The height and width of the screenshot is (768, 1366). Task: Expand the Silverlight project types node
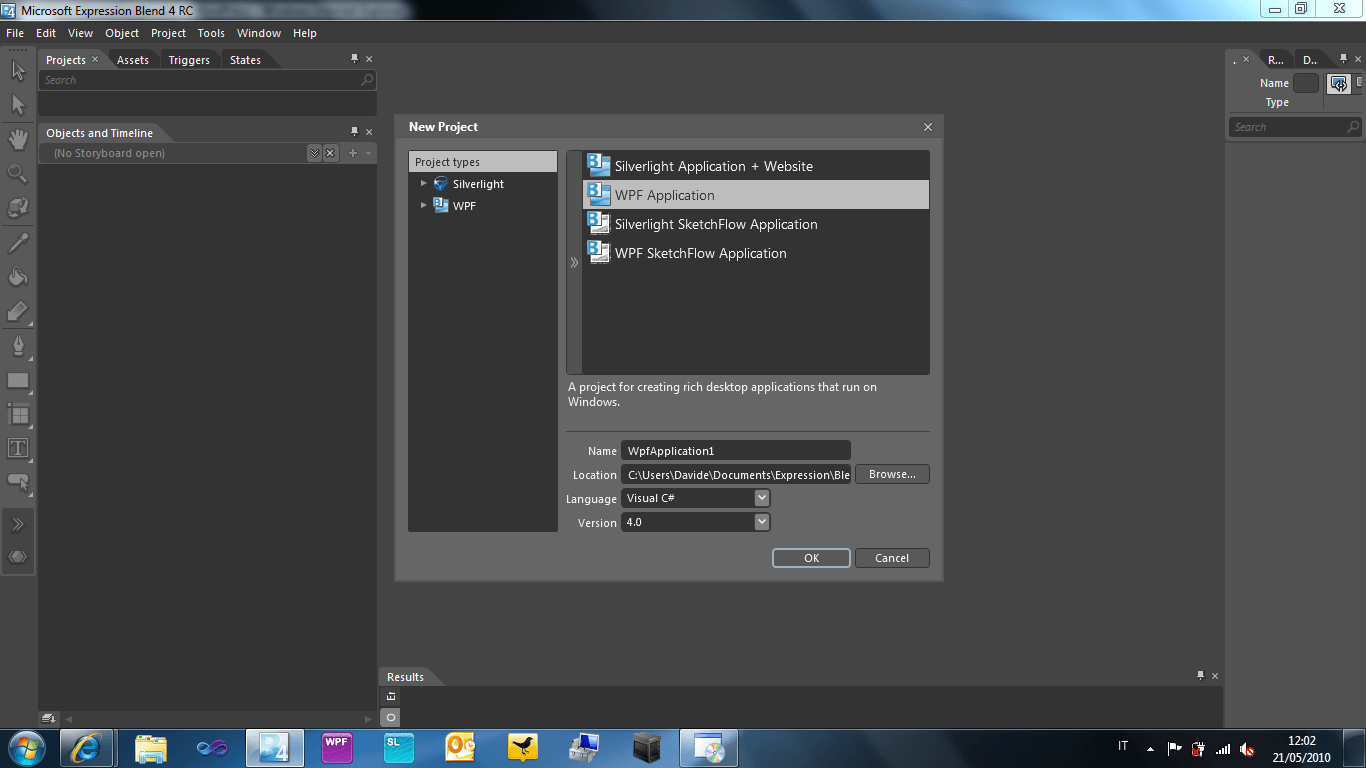424,184
